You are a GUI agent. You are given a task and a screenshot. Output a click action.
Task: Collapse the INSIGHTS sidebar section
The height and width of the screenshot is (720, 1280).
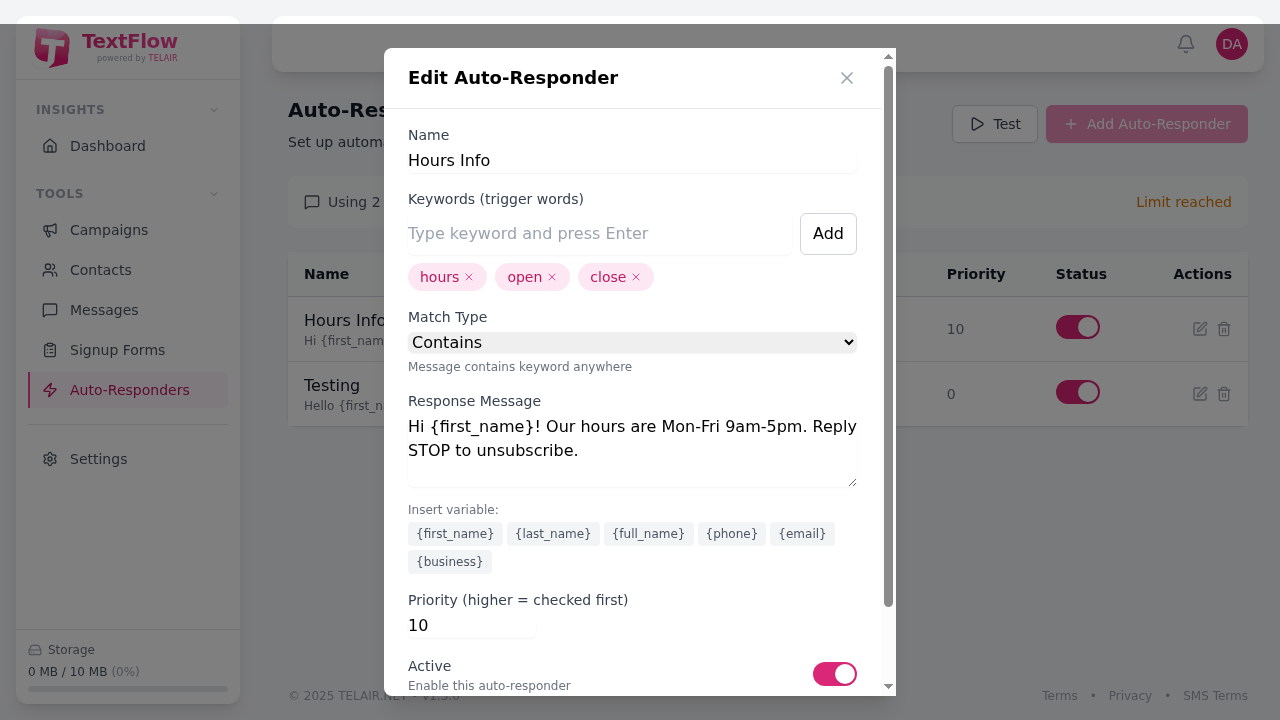(213, 109)
